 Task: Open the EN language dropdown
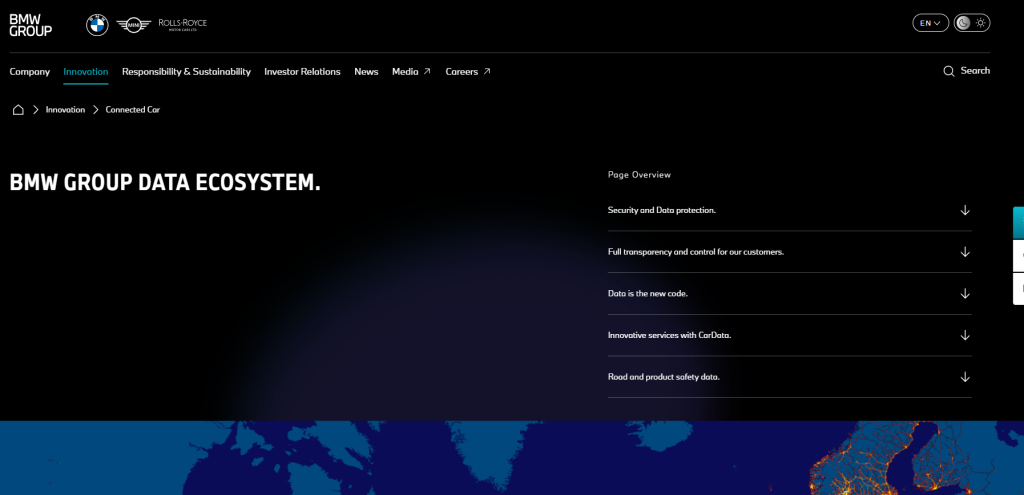click(931, 23)
